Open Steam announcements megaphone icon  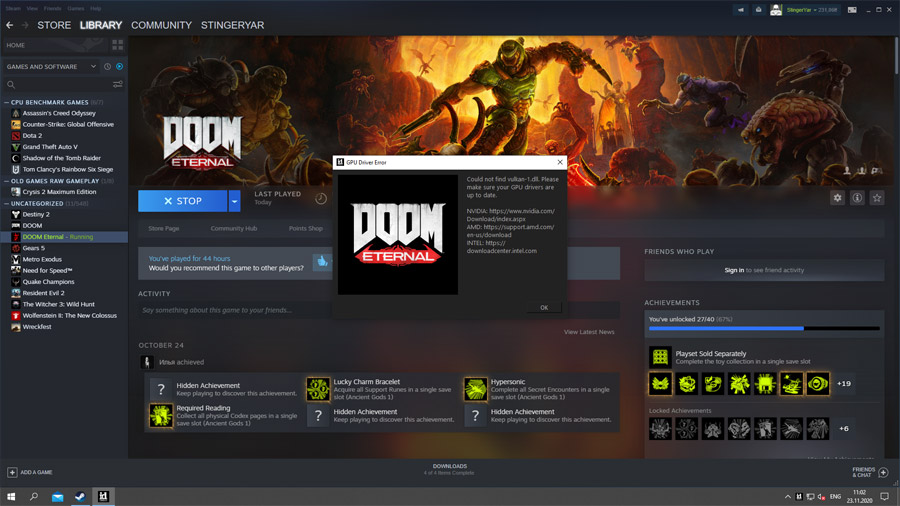click(x=740, y=10)
